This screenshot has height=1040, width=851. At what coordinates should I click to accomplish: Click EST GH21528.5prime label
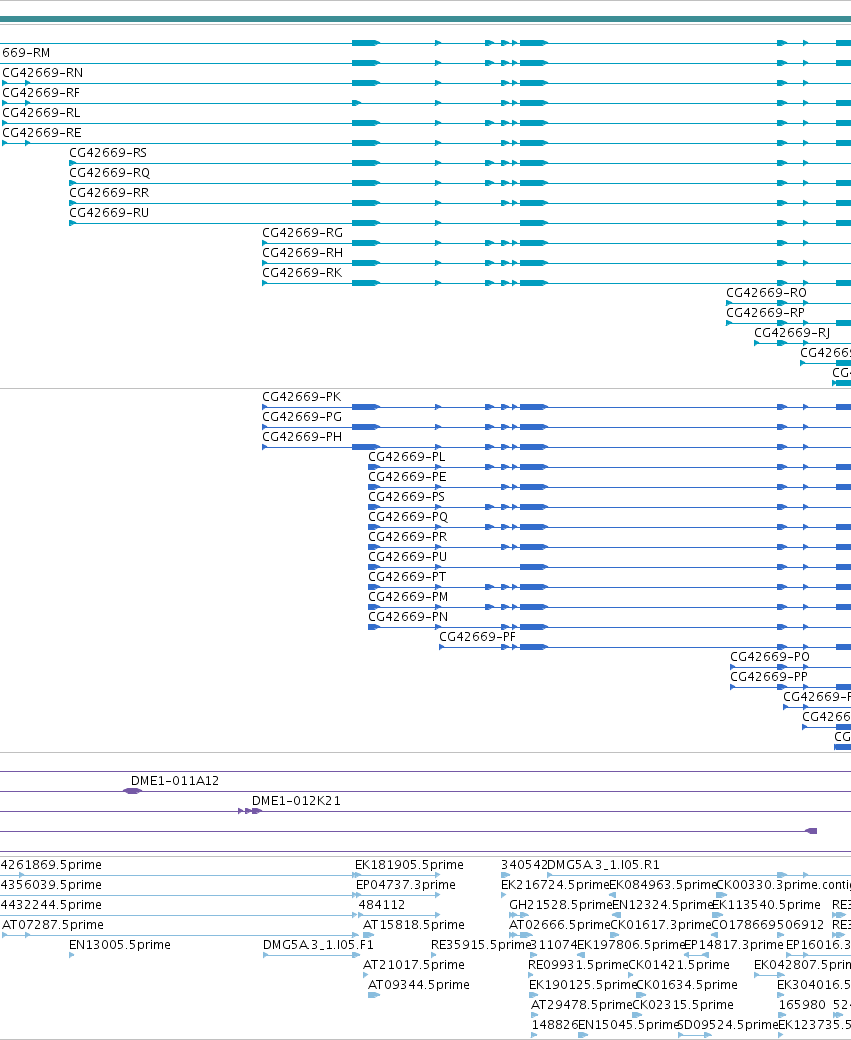click(560, 905)
